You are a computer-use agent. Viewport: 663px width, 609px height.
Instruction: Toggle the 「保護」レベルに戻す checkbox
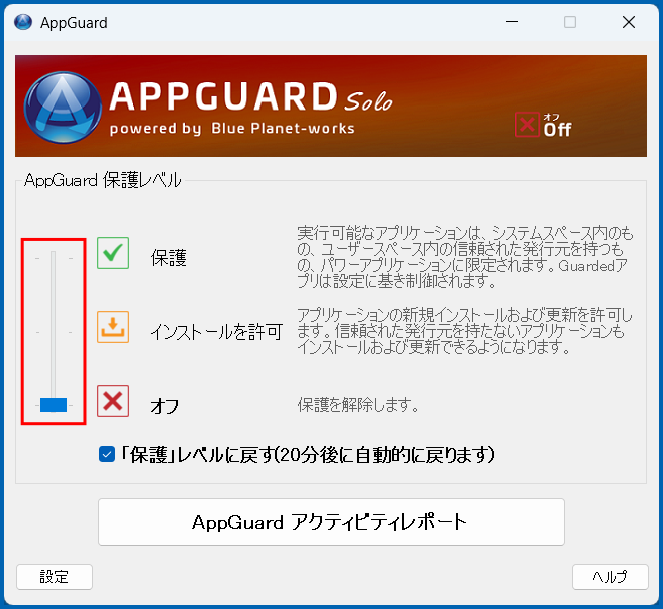(107, 455)
